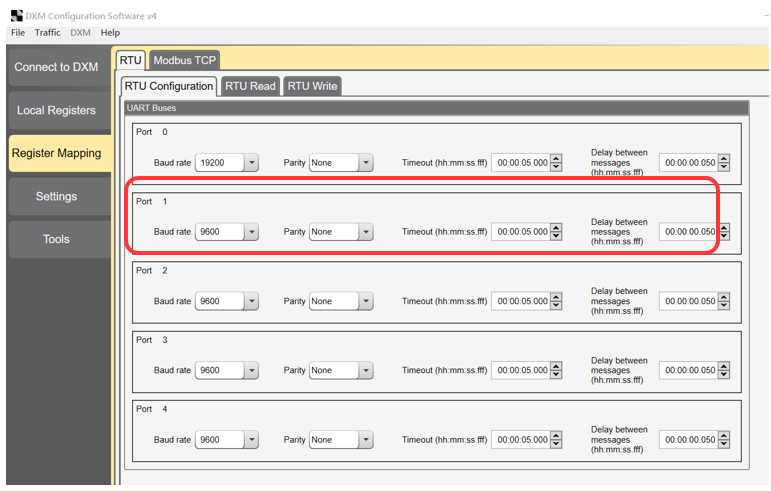Image resolution: width=771 pixels, height=491 pixels.
Task: Click Port 0 delay between messages spinner
Action: coord(724,163)
